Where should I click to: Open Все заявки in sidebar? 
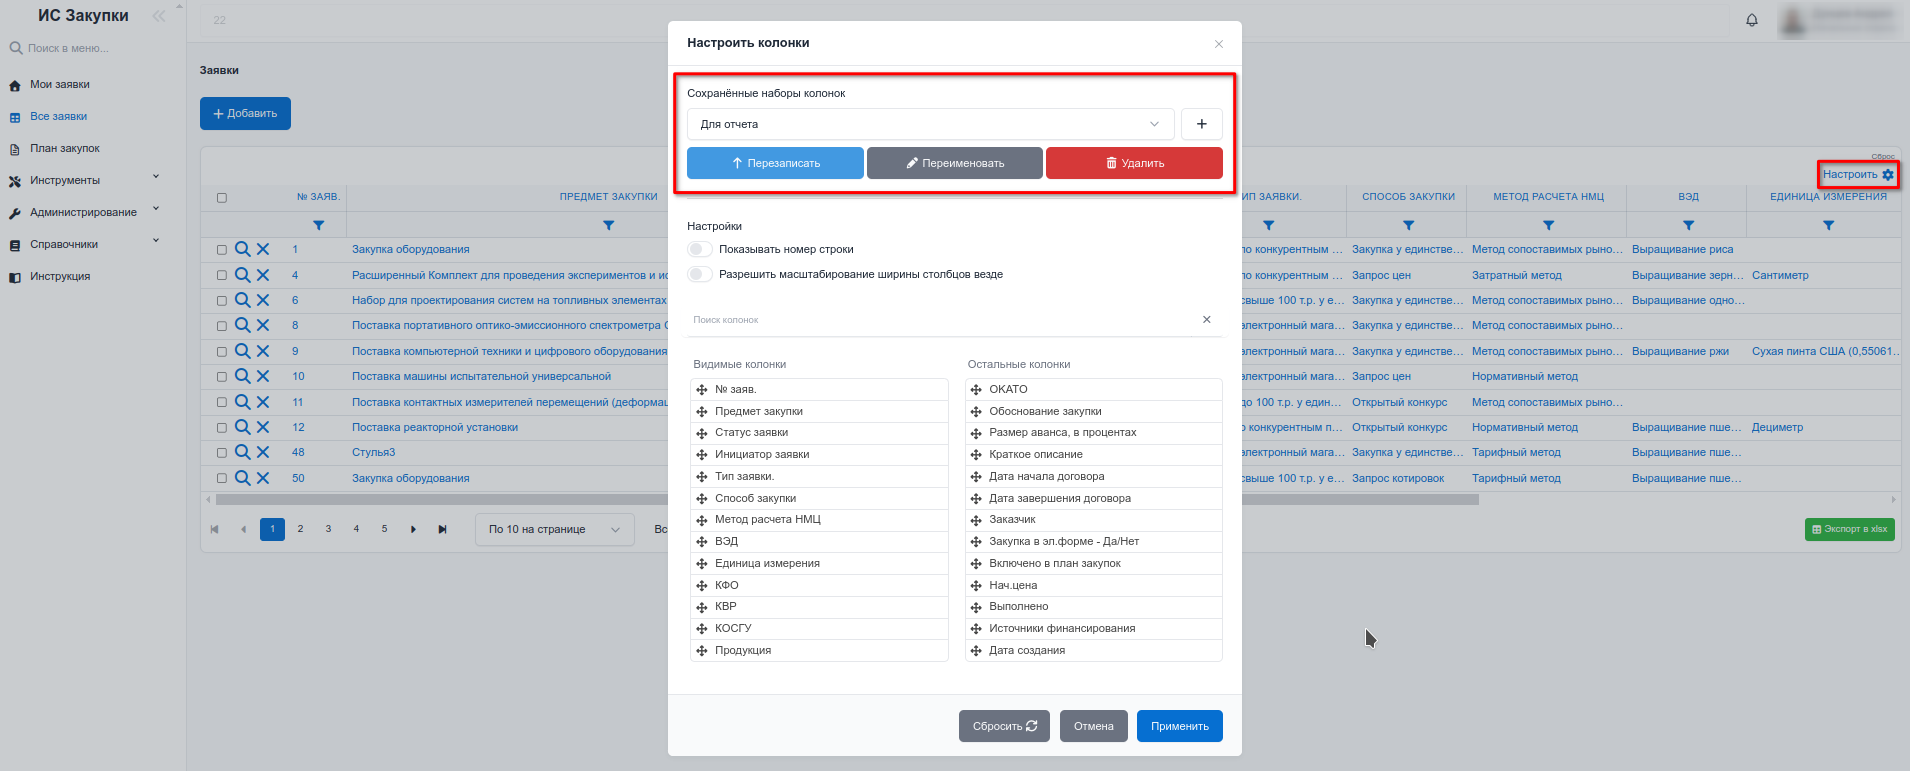[58, 117]
